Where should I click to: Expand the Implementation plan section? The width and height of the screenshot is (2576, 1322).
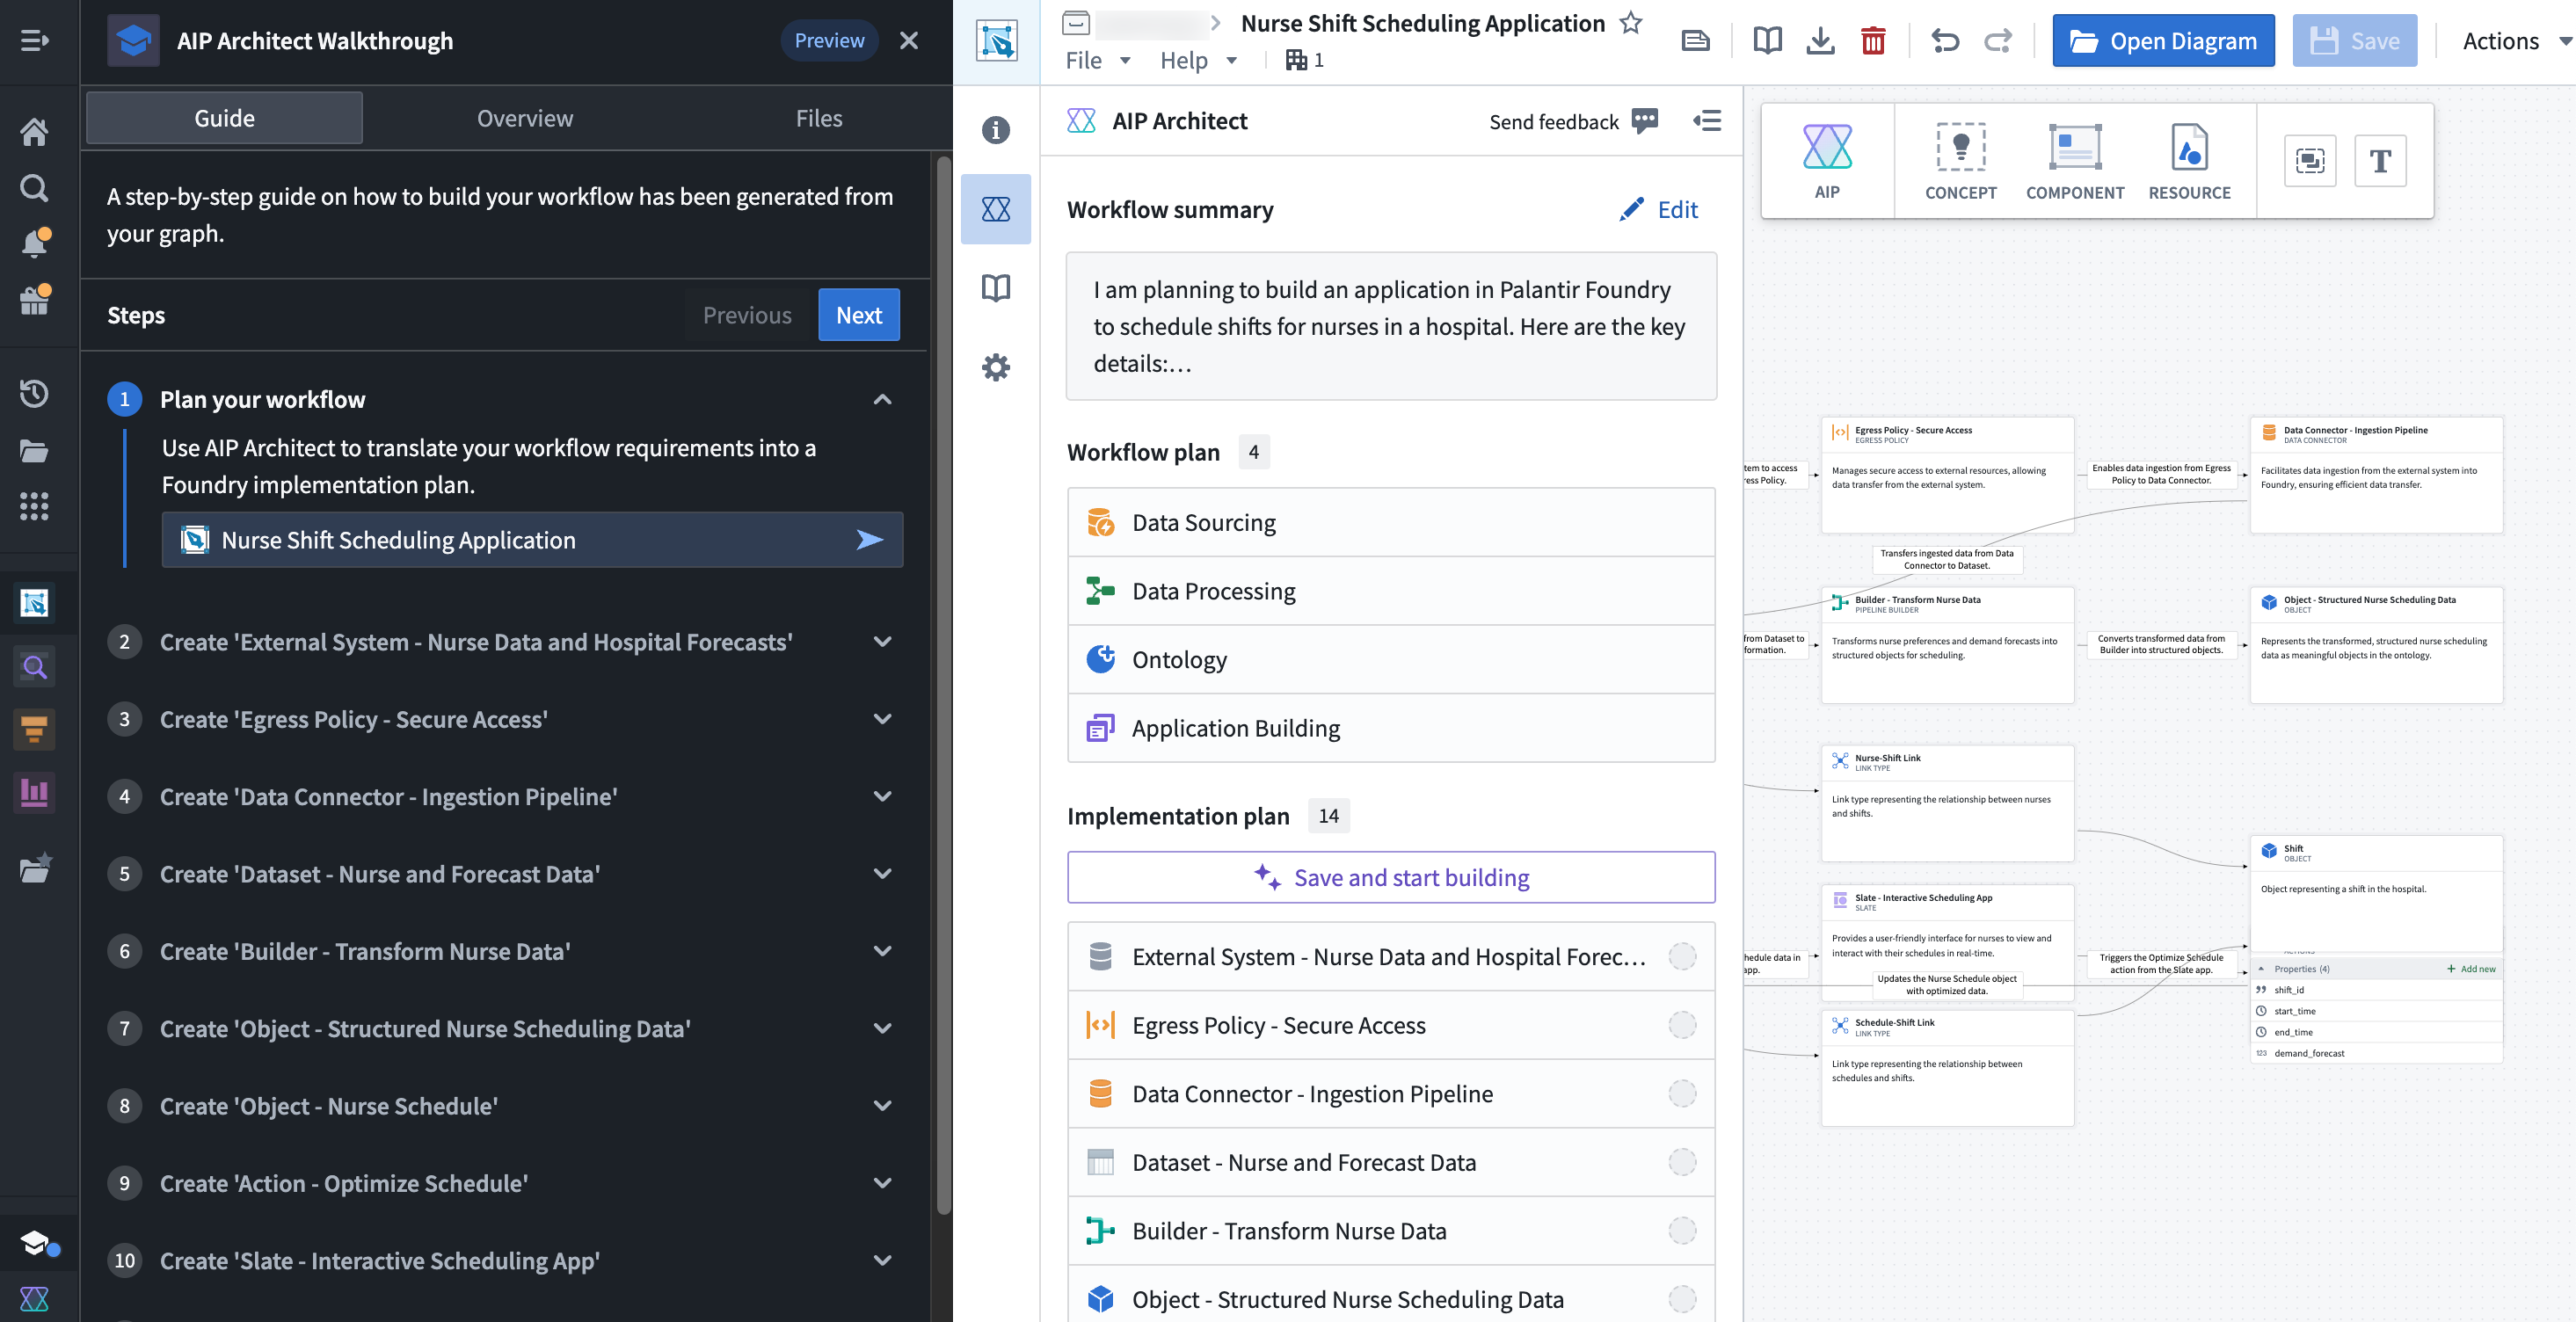1178,815
